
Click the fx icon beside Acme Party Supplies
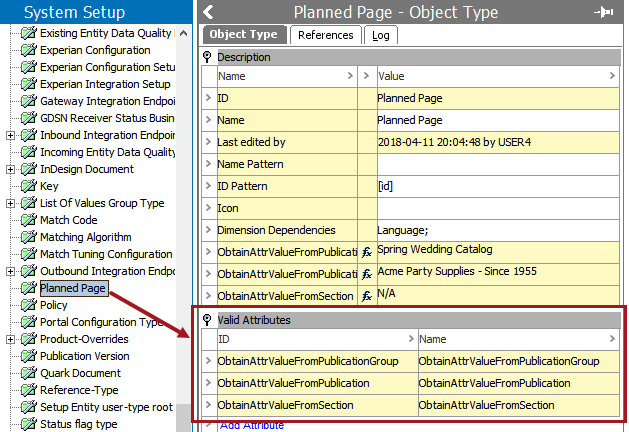367,274
